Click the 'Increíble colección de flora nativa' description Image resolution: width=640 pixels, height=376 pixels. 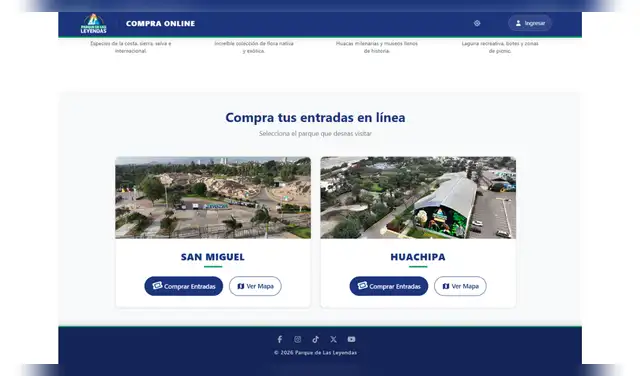click(x=254, y=47)
